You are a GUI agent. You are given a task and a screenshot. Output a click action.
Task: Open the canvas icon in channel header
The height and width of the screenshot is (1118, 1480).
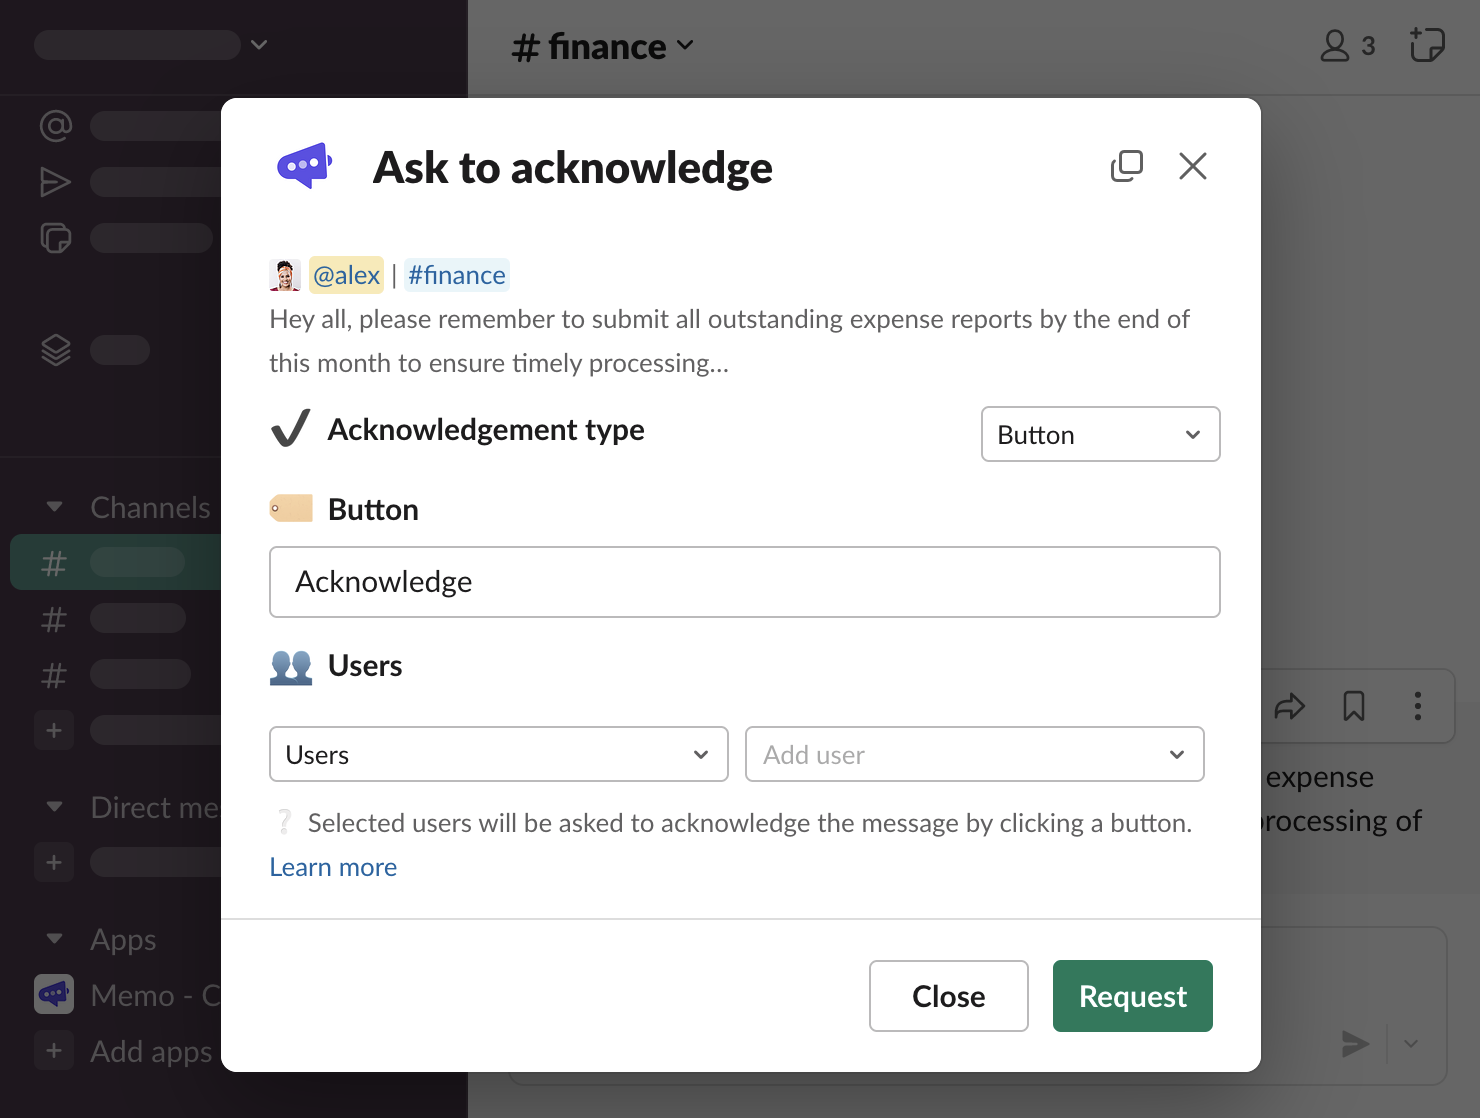pyautogui.click(x=1427, y=46)
